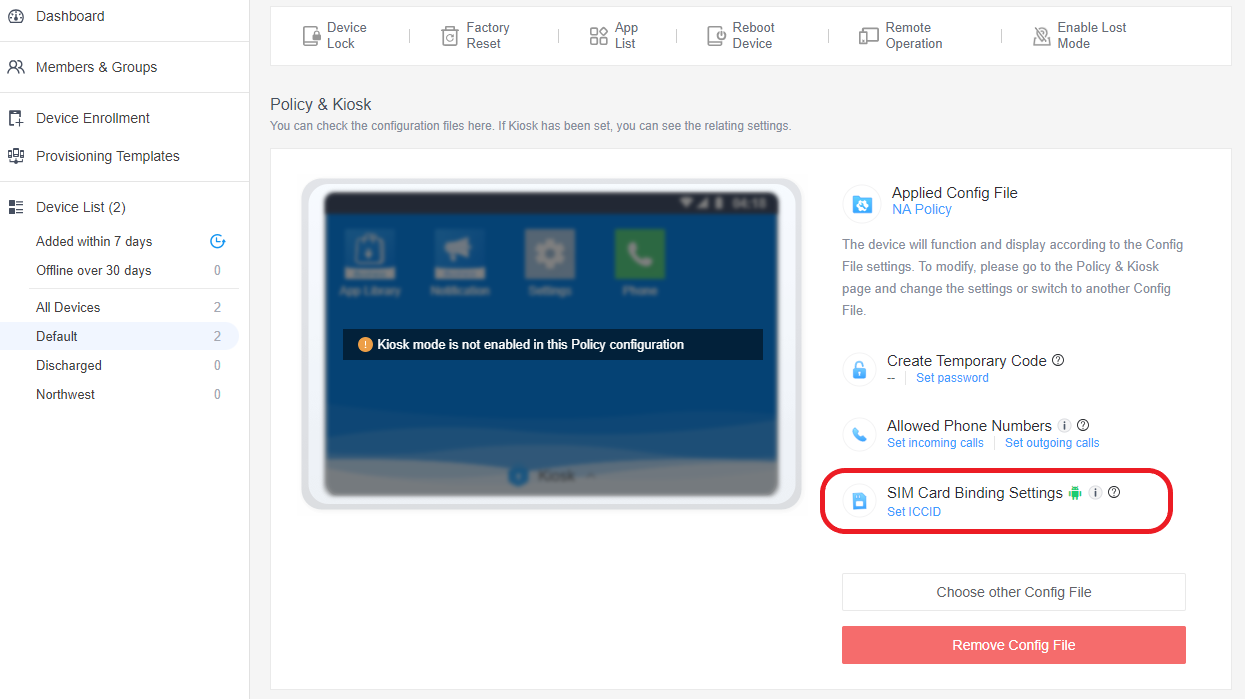Click the Provisioning Templates icon
Image resolution: width=1245 pixels, height=699 pixels.
click(16, 156)
